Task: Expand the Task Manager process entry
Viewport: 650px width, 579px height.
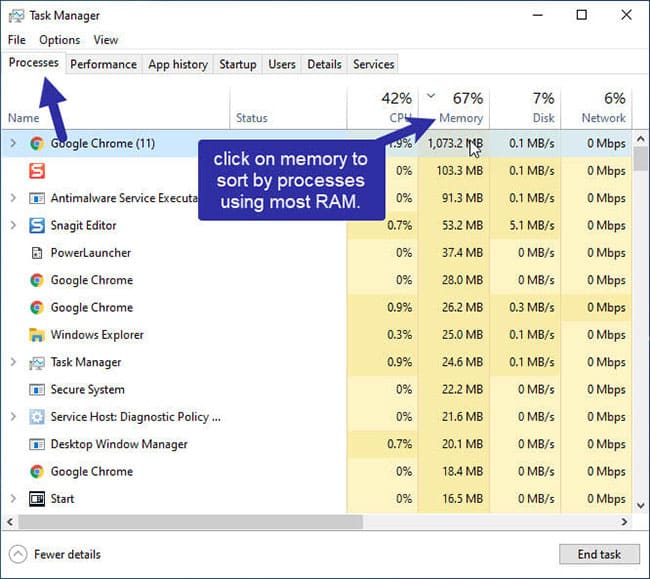Action: coord(13,362)
